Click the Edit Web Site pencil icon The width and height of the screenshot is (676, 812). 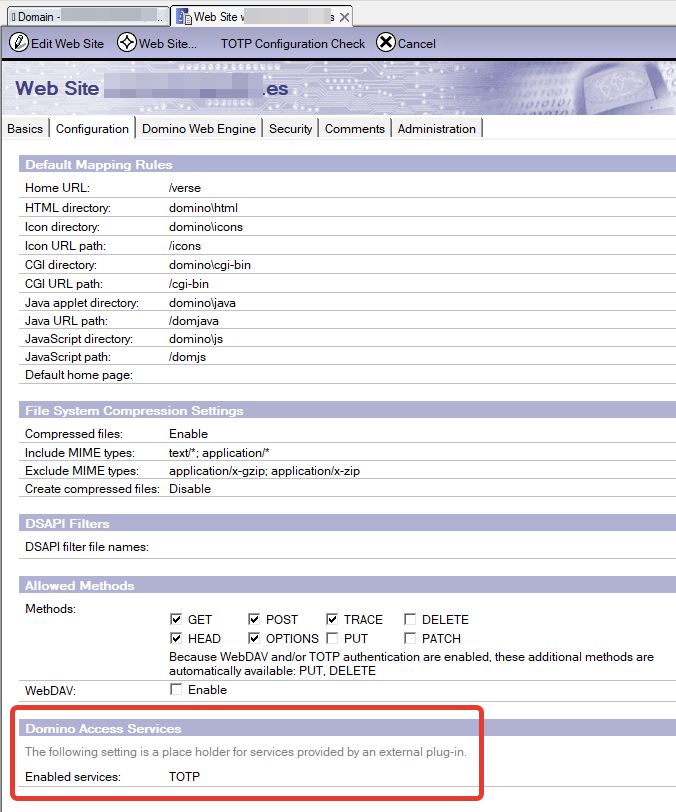pos(18,43)
